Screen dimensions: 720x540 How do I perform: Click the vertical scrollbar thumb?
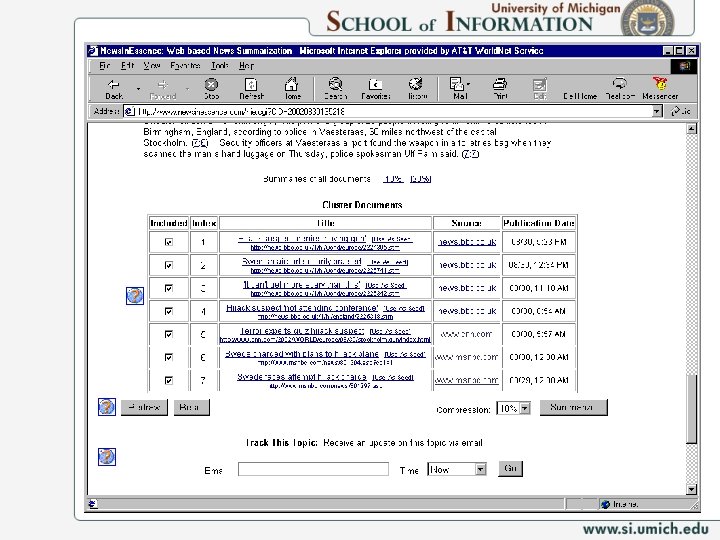[692, 409]
